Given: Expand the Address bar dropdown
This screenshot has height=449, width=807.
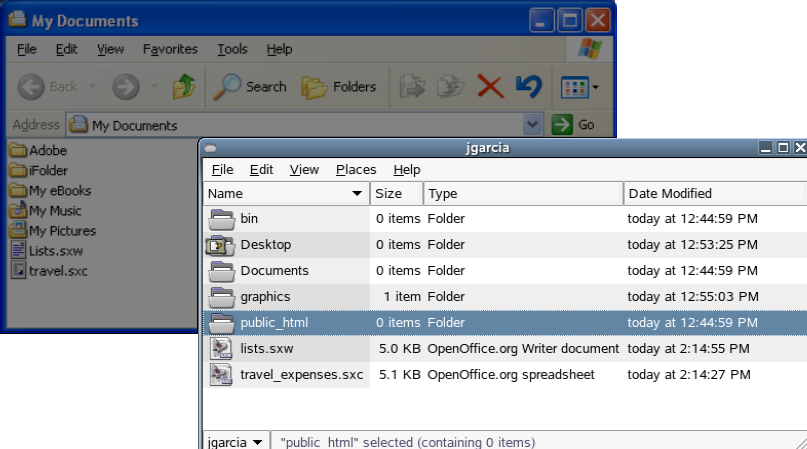Looking at the screenshot, I should (533, 125).
